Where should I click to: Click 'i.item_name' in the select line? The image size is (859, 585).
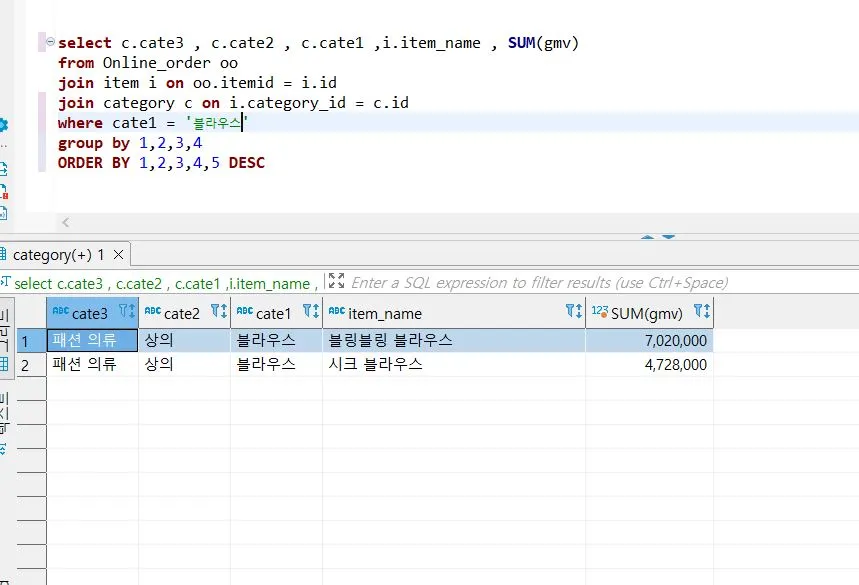coord(431,43)
